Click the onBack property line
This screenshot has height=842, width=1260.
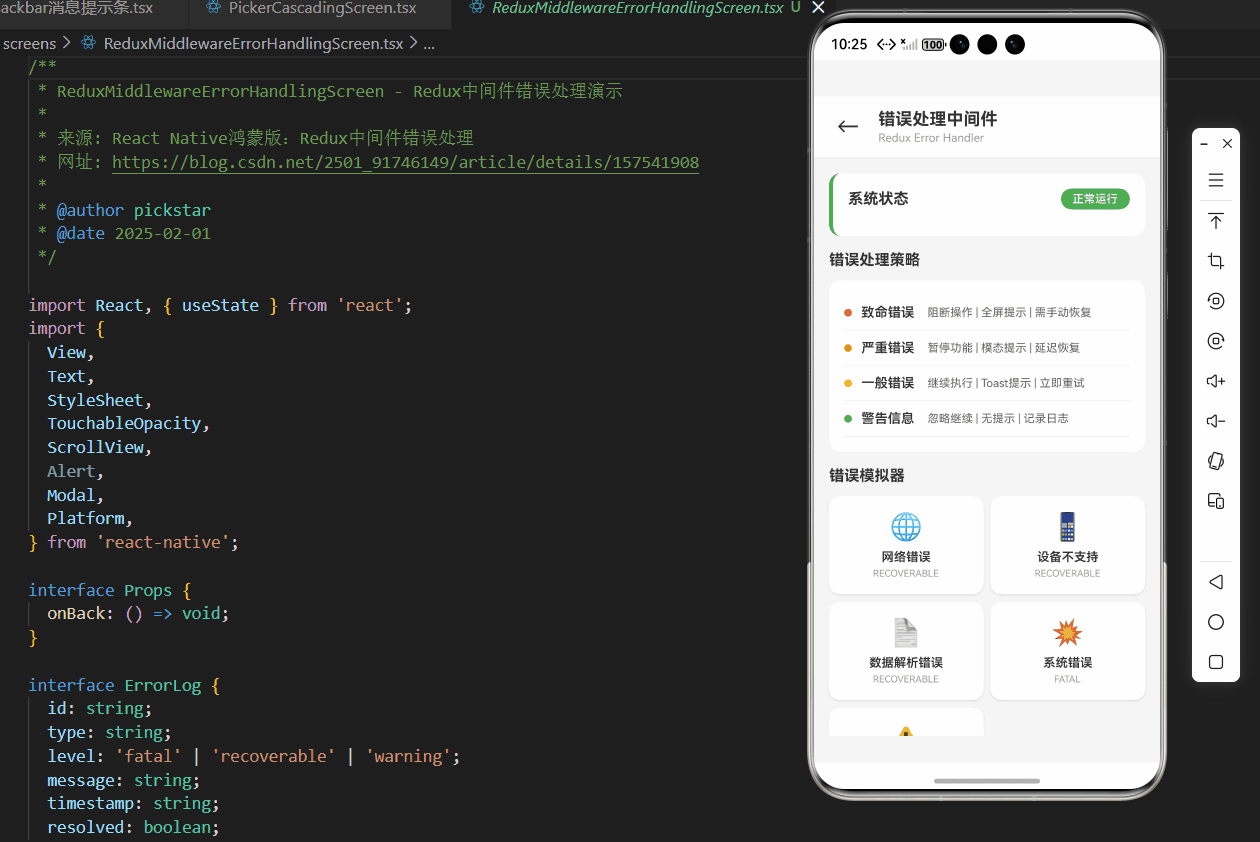[x=138, y=613]
